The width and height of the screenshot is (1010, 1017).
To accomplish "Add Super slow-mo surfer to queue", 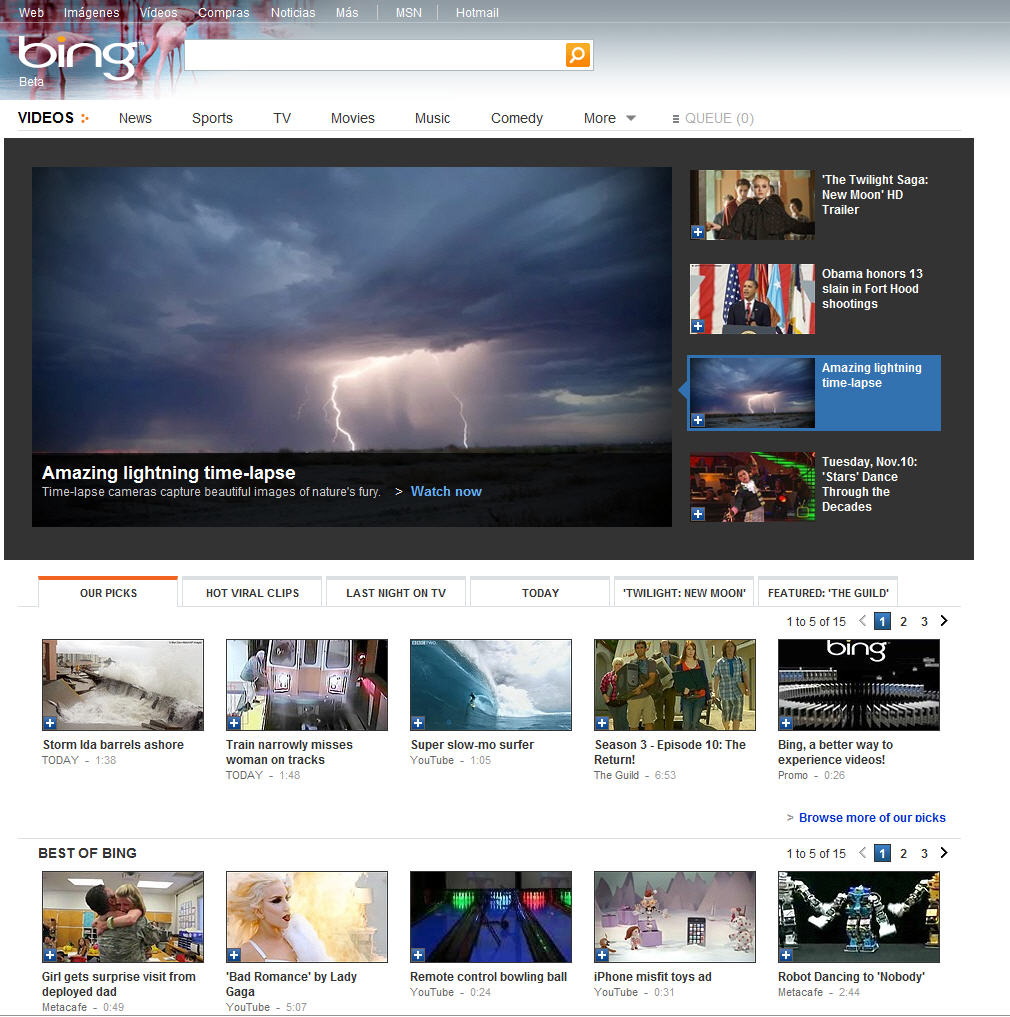I will [x=418, y=723].
